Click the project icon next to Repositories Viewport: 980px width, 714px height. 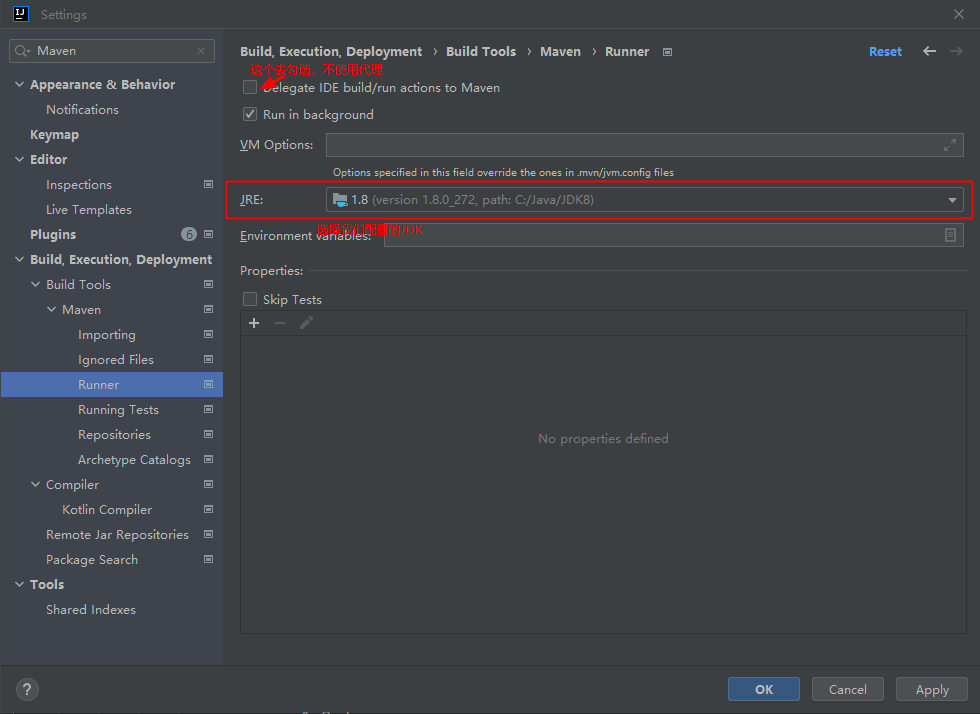[209, 435]
